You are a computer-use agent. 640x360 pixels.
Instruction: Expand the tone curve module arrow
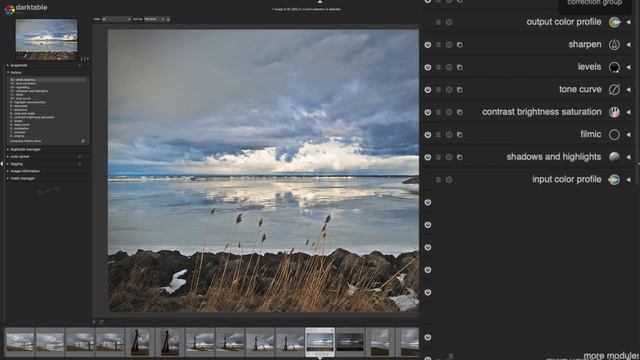tap(628, 89)
